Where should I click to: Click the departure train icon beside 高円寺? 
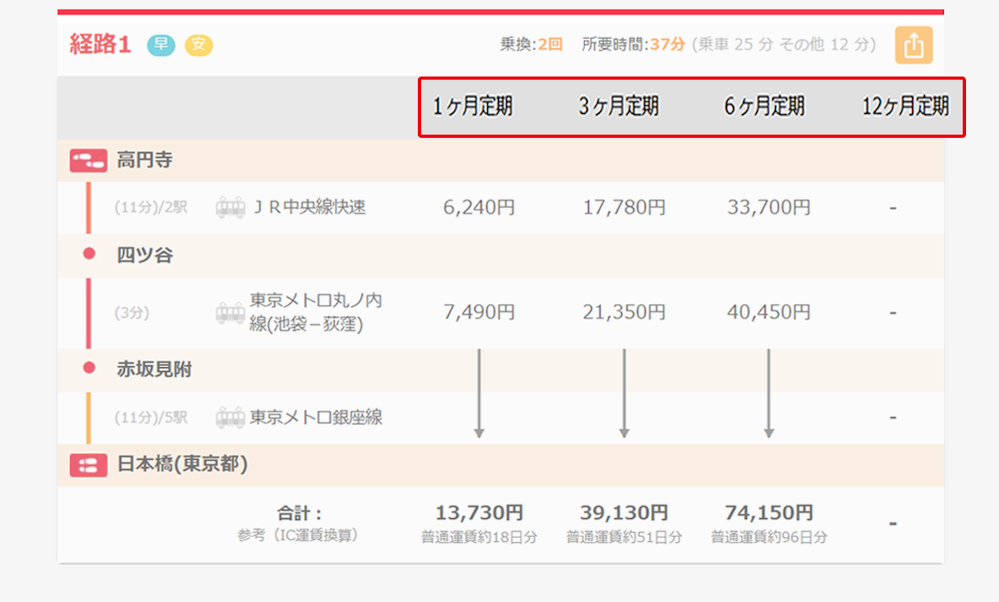pos(87,159)
